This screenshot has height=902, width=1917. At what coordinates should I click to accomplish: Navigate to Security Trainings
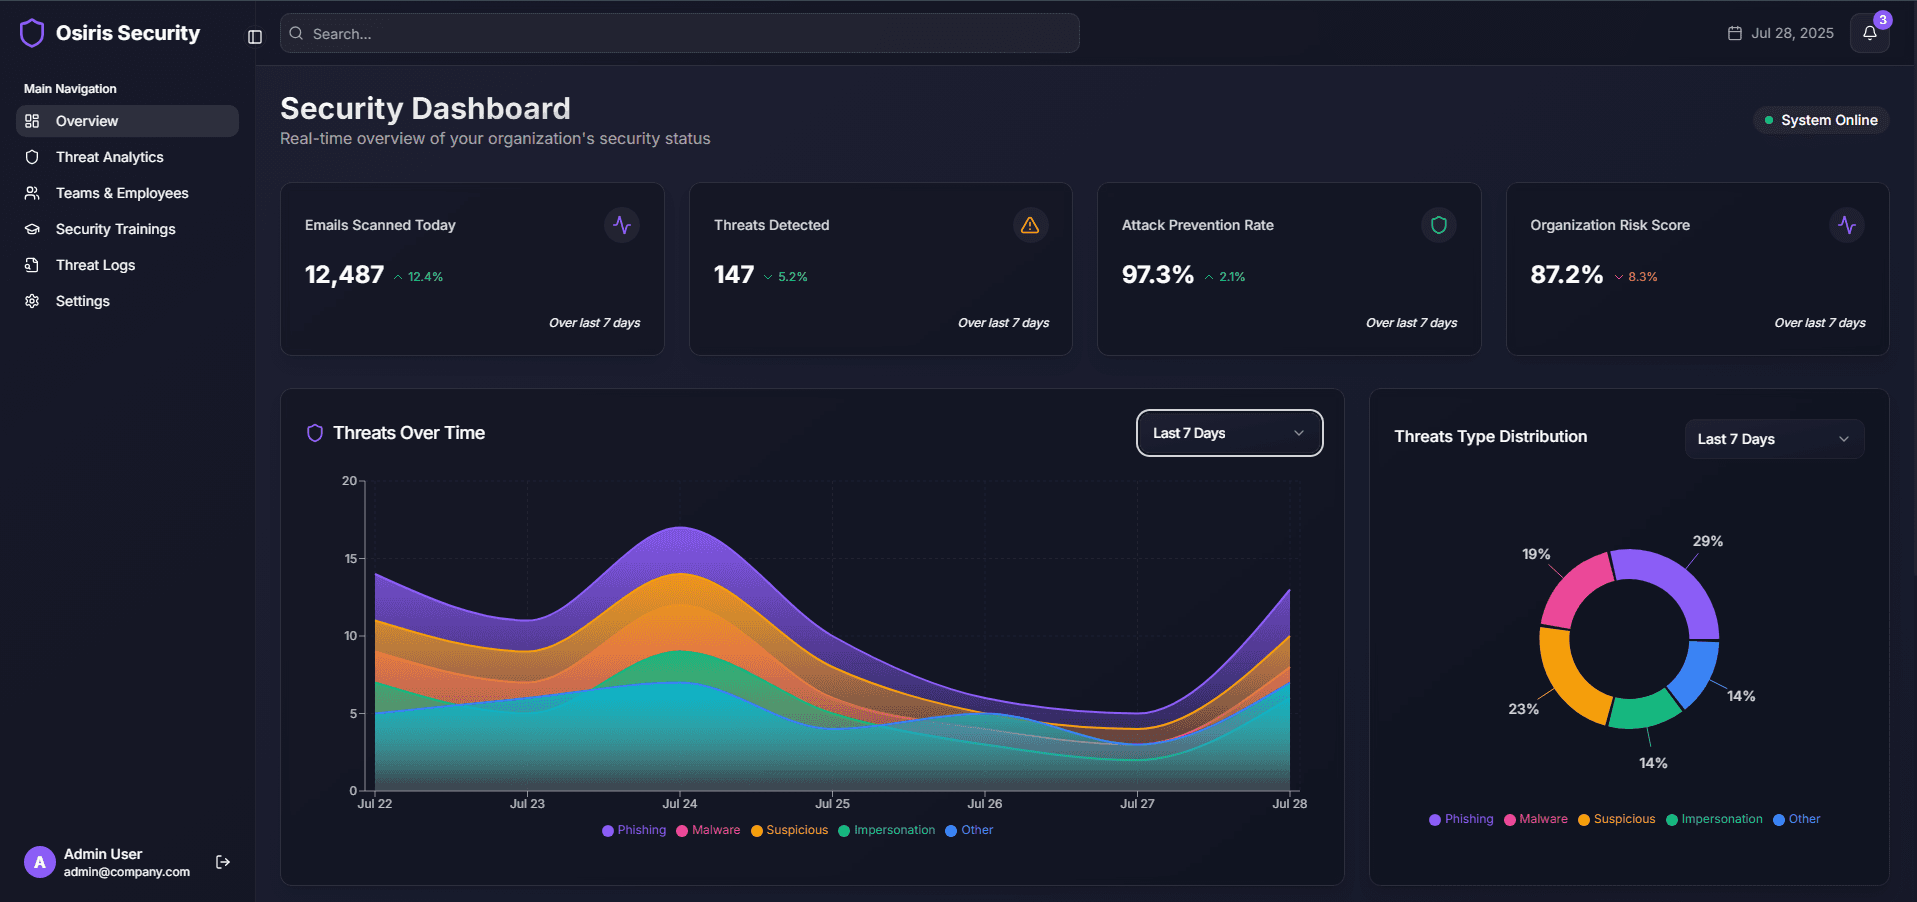click(x=127, y=229)
